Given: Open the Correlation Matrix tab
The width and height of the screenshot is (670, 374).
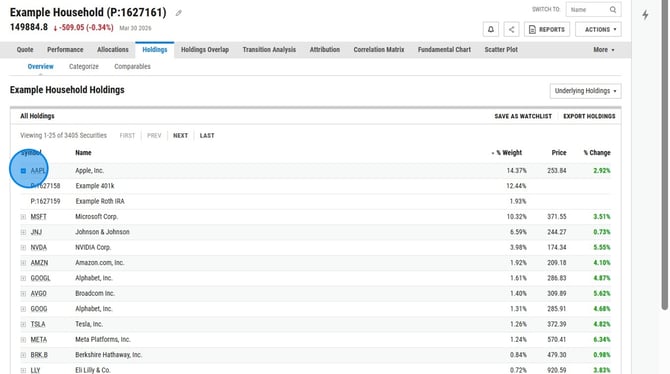Looking at the screenshot, I should 379,50.
